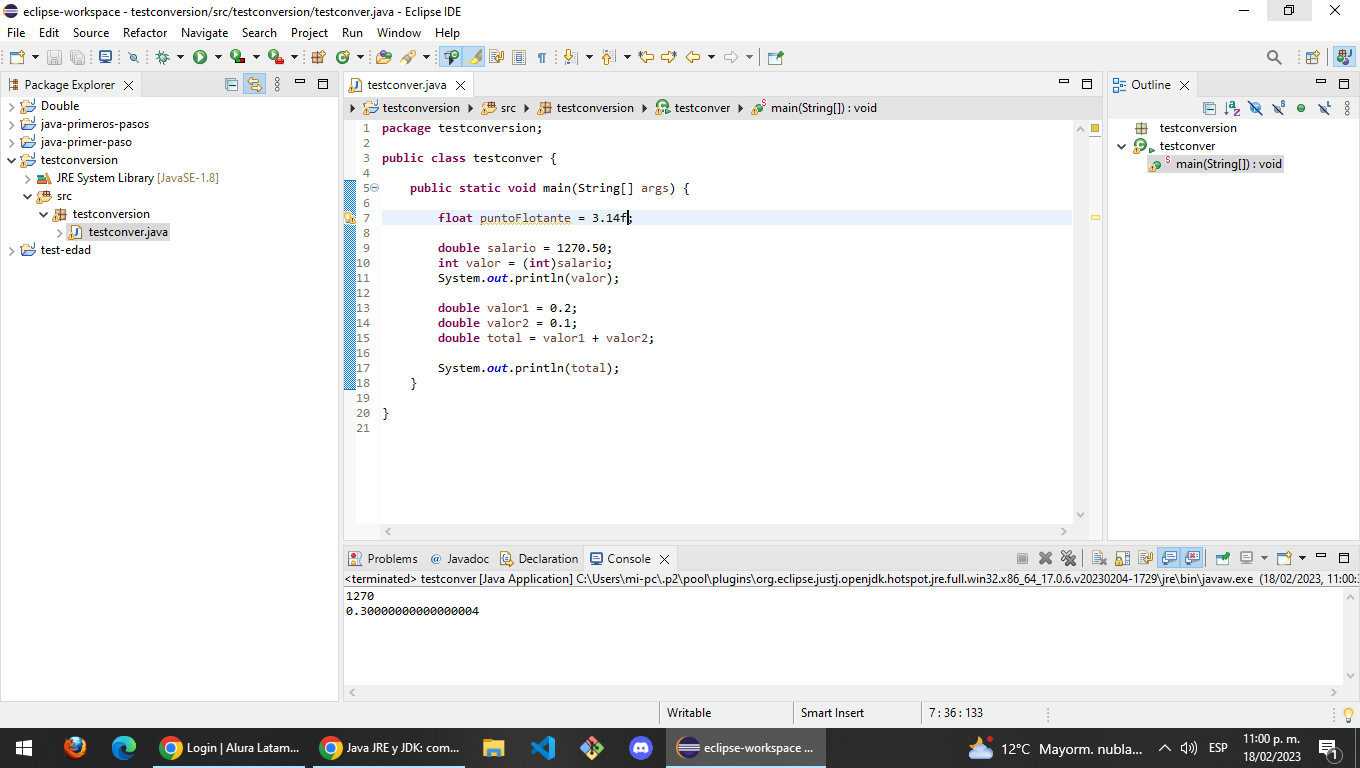
Task: Click Remove All Terminated Launches icon
Action: (1068, 558)
